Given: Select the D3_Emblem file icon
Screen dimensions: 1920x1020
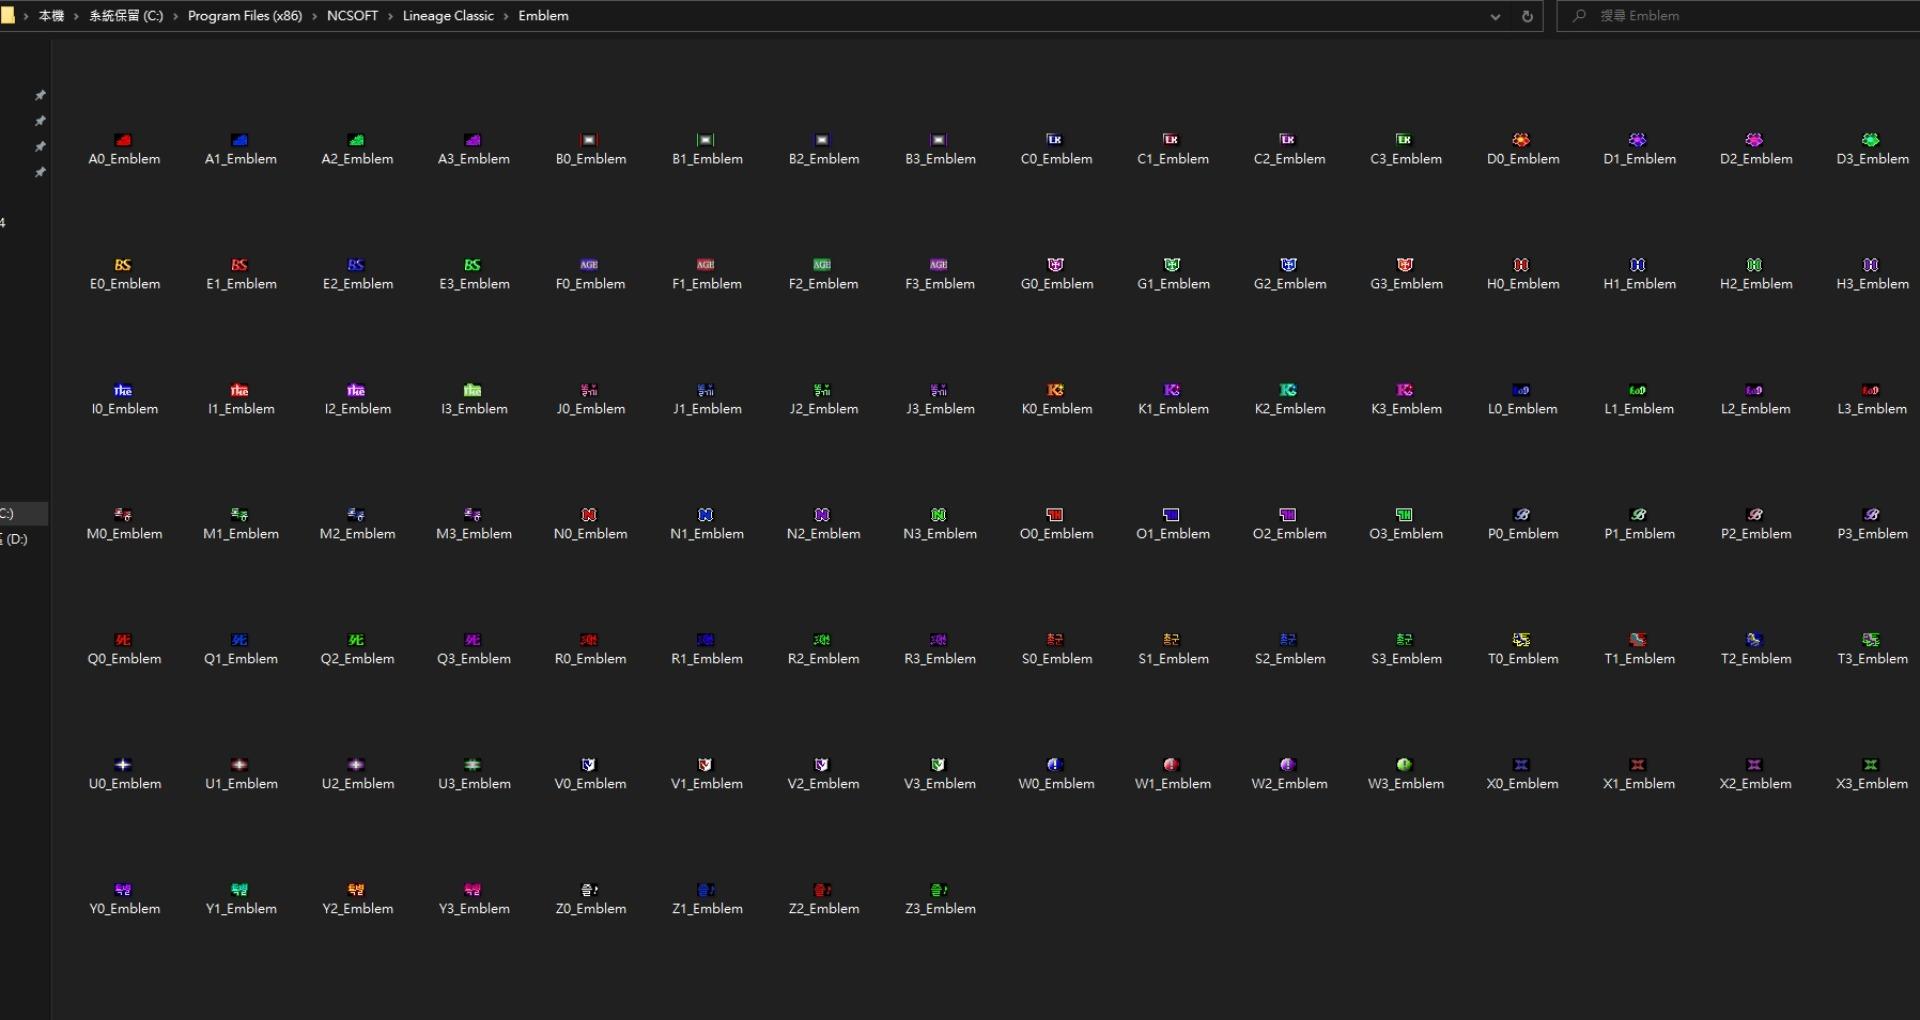Looking at the screenshot, I should tap(1871, 140).
